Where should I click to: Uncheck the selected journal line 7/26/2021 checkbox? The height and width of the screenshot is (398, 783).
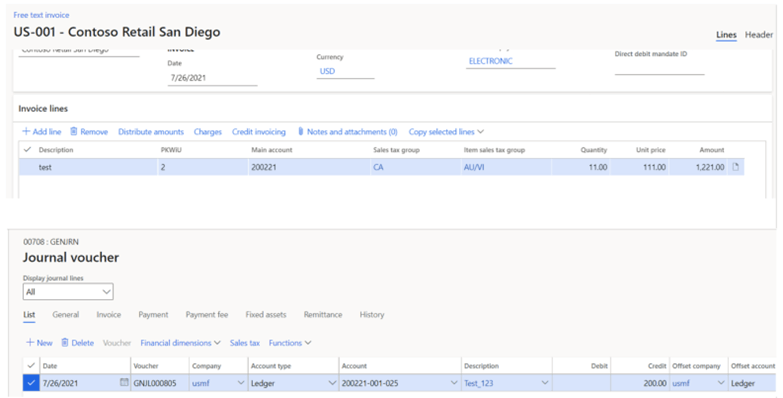(x=31, y=383)
